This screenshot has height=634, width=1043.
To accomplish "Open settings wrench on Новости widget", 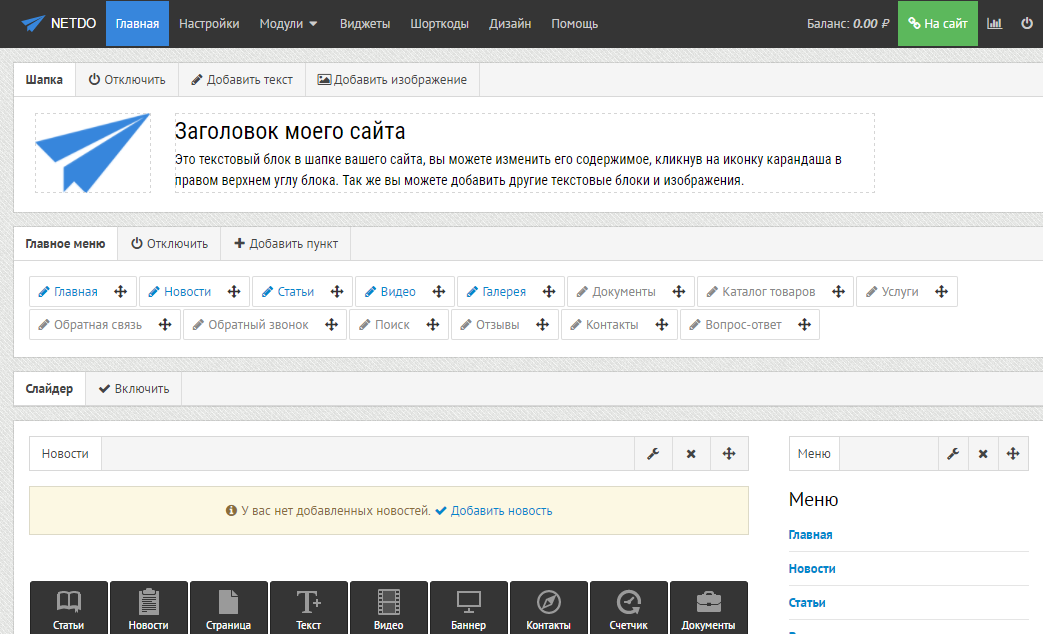I will [653, 453].
